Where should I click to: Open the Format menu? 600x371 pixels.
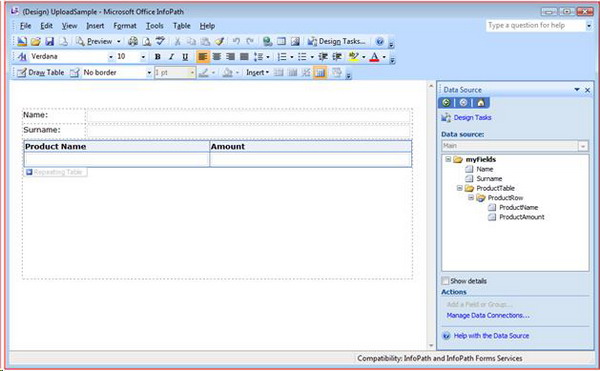click(x=125, y=26)
